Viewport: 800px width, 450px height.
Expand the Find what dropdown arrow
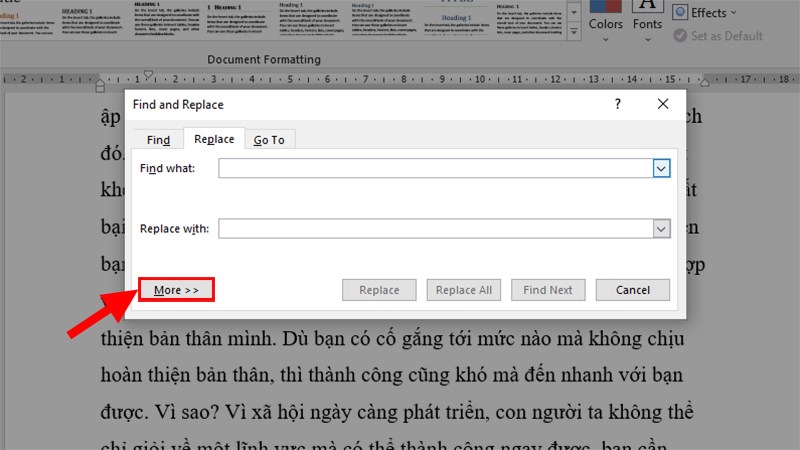[661, 168]
